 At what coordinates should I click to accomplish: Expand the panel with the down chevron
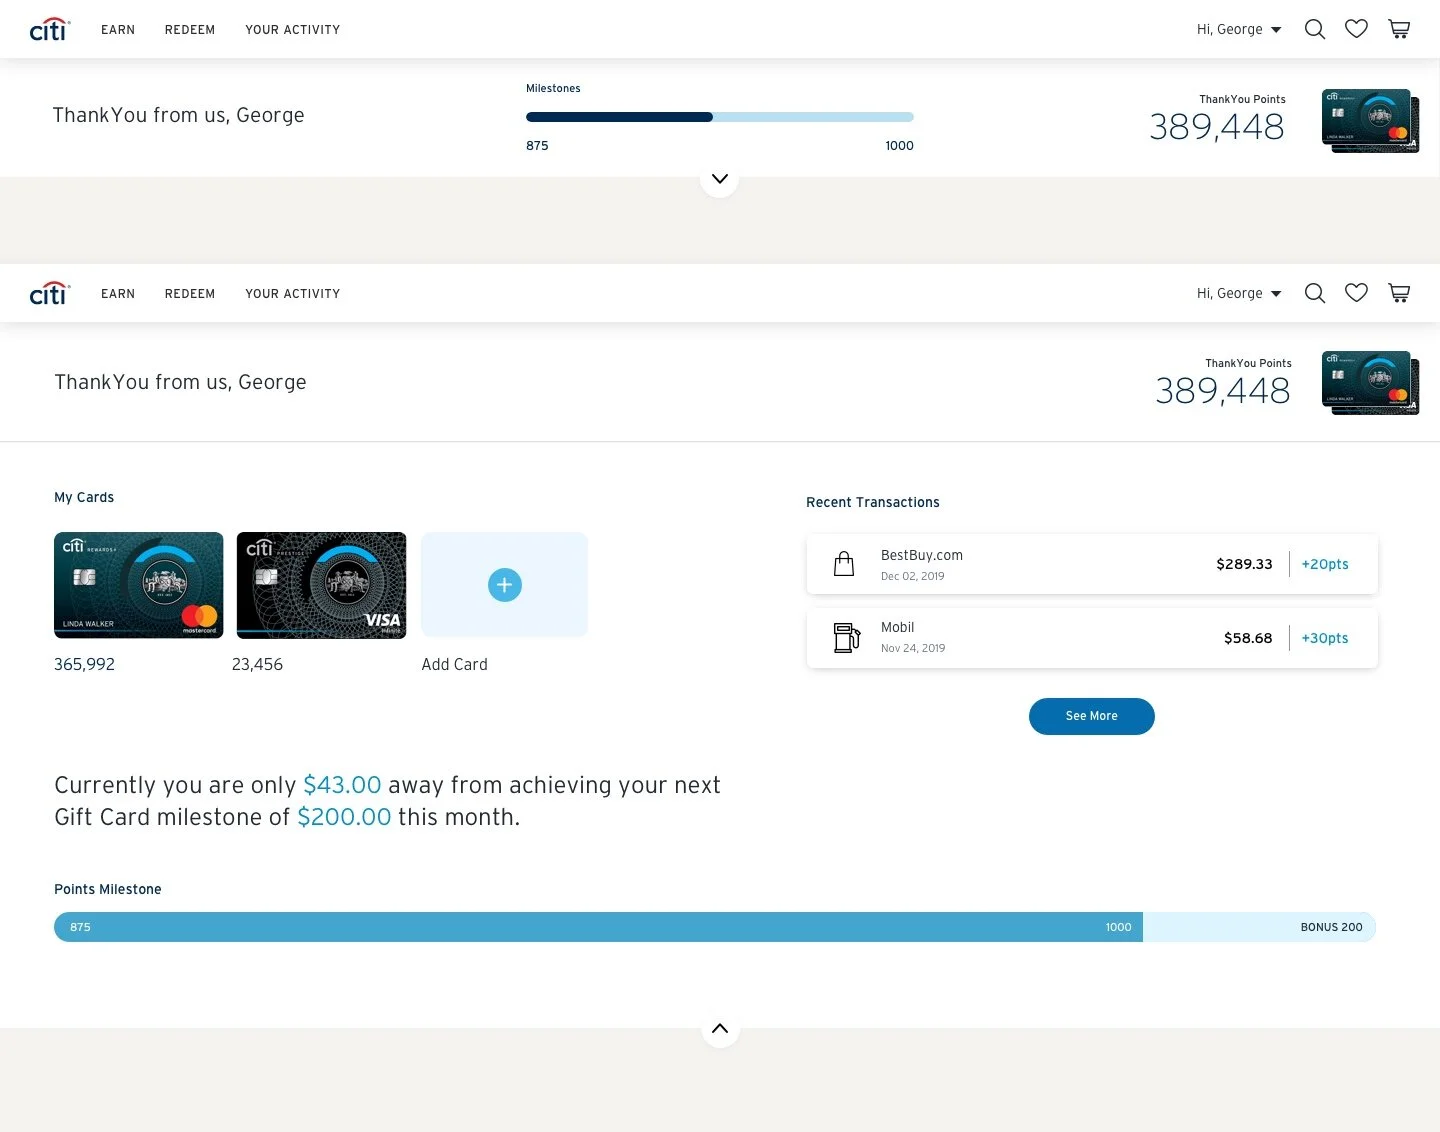tap(720, 179)
